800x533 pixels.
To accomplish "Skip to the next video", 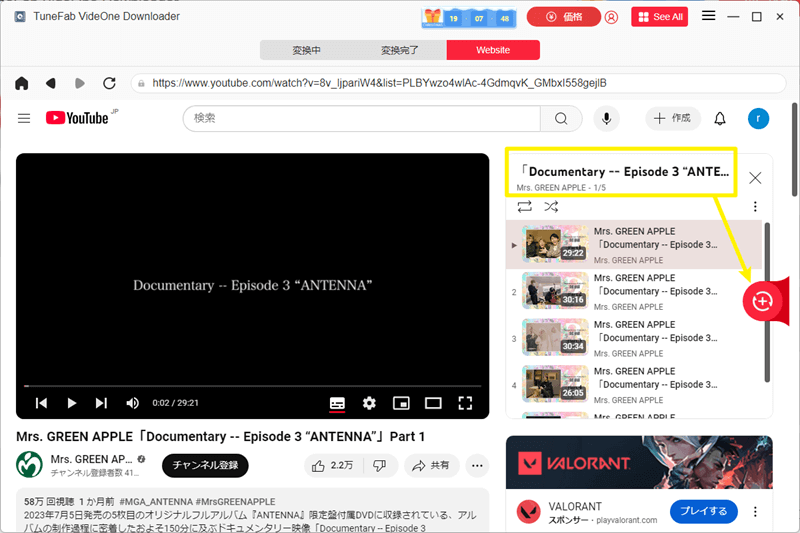I will point(101,403).
